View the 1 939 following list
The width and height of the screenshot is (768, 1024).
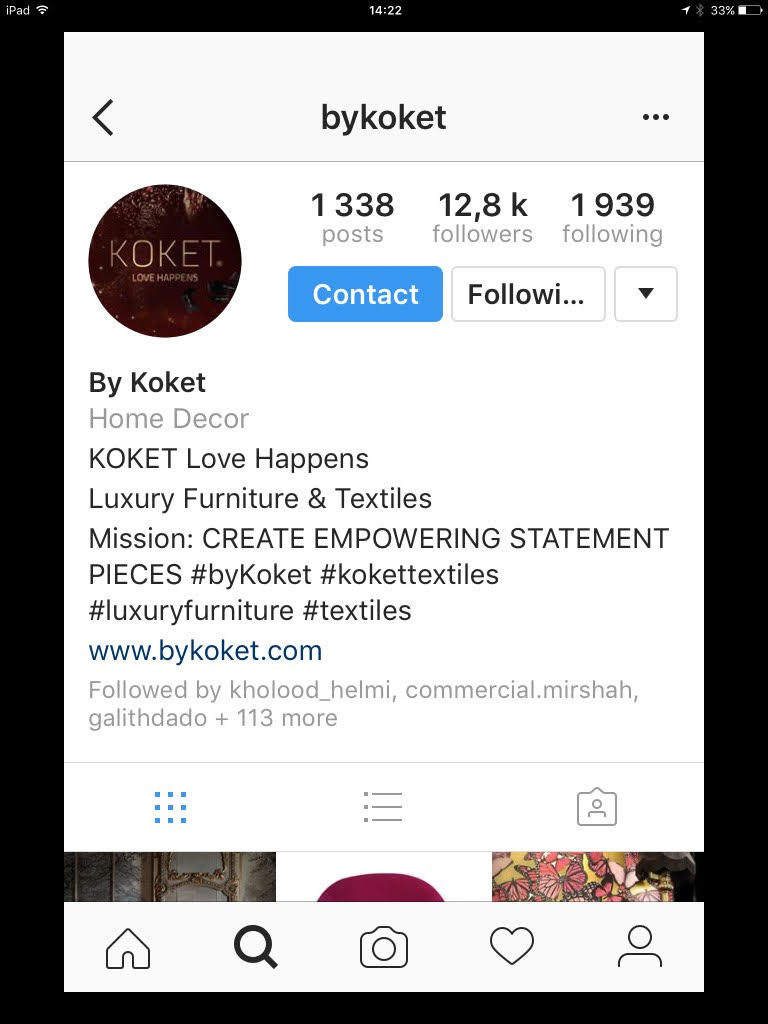point(613,218)
